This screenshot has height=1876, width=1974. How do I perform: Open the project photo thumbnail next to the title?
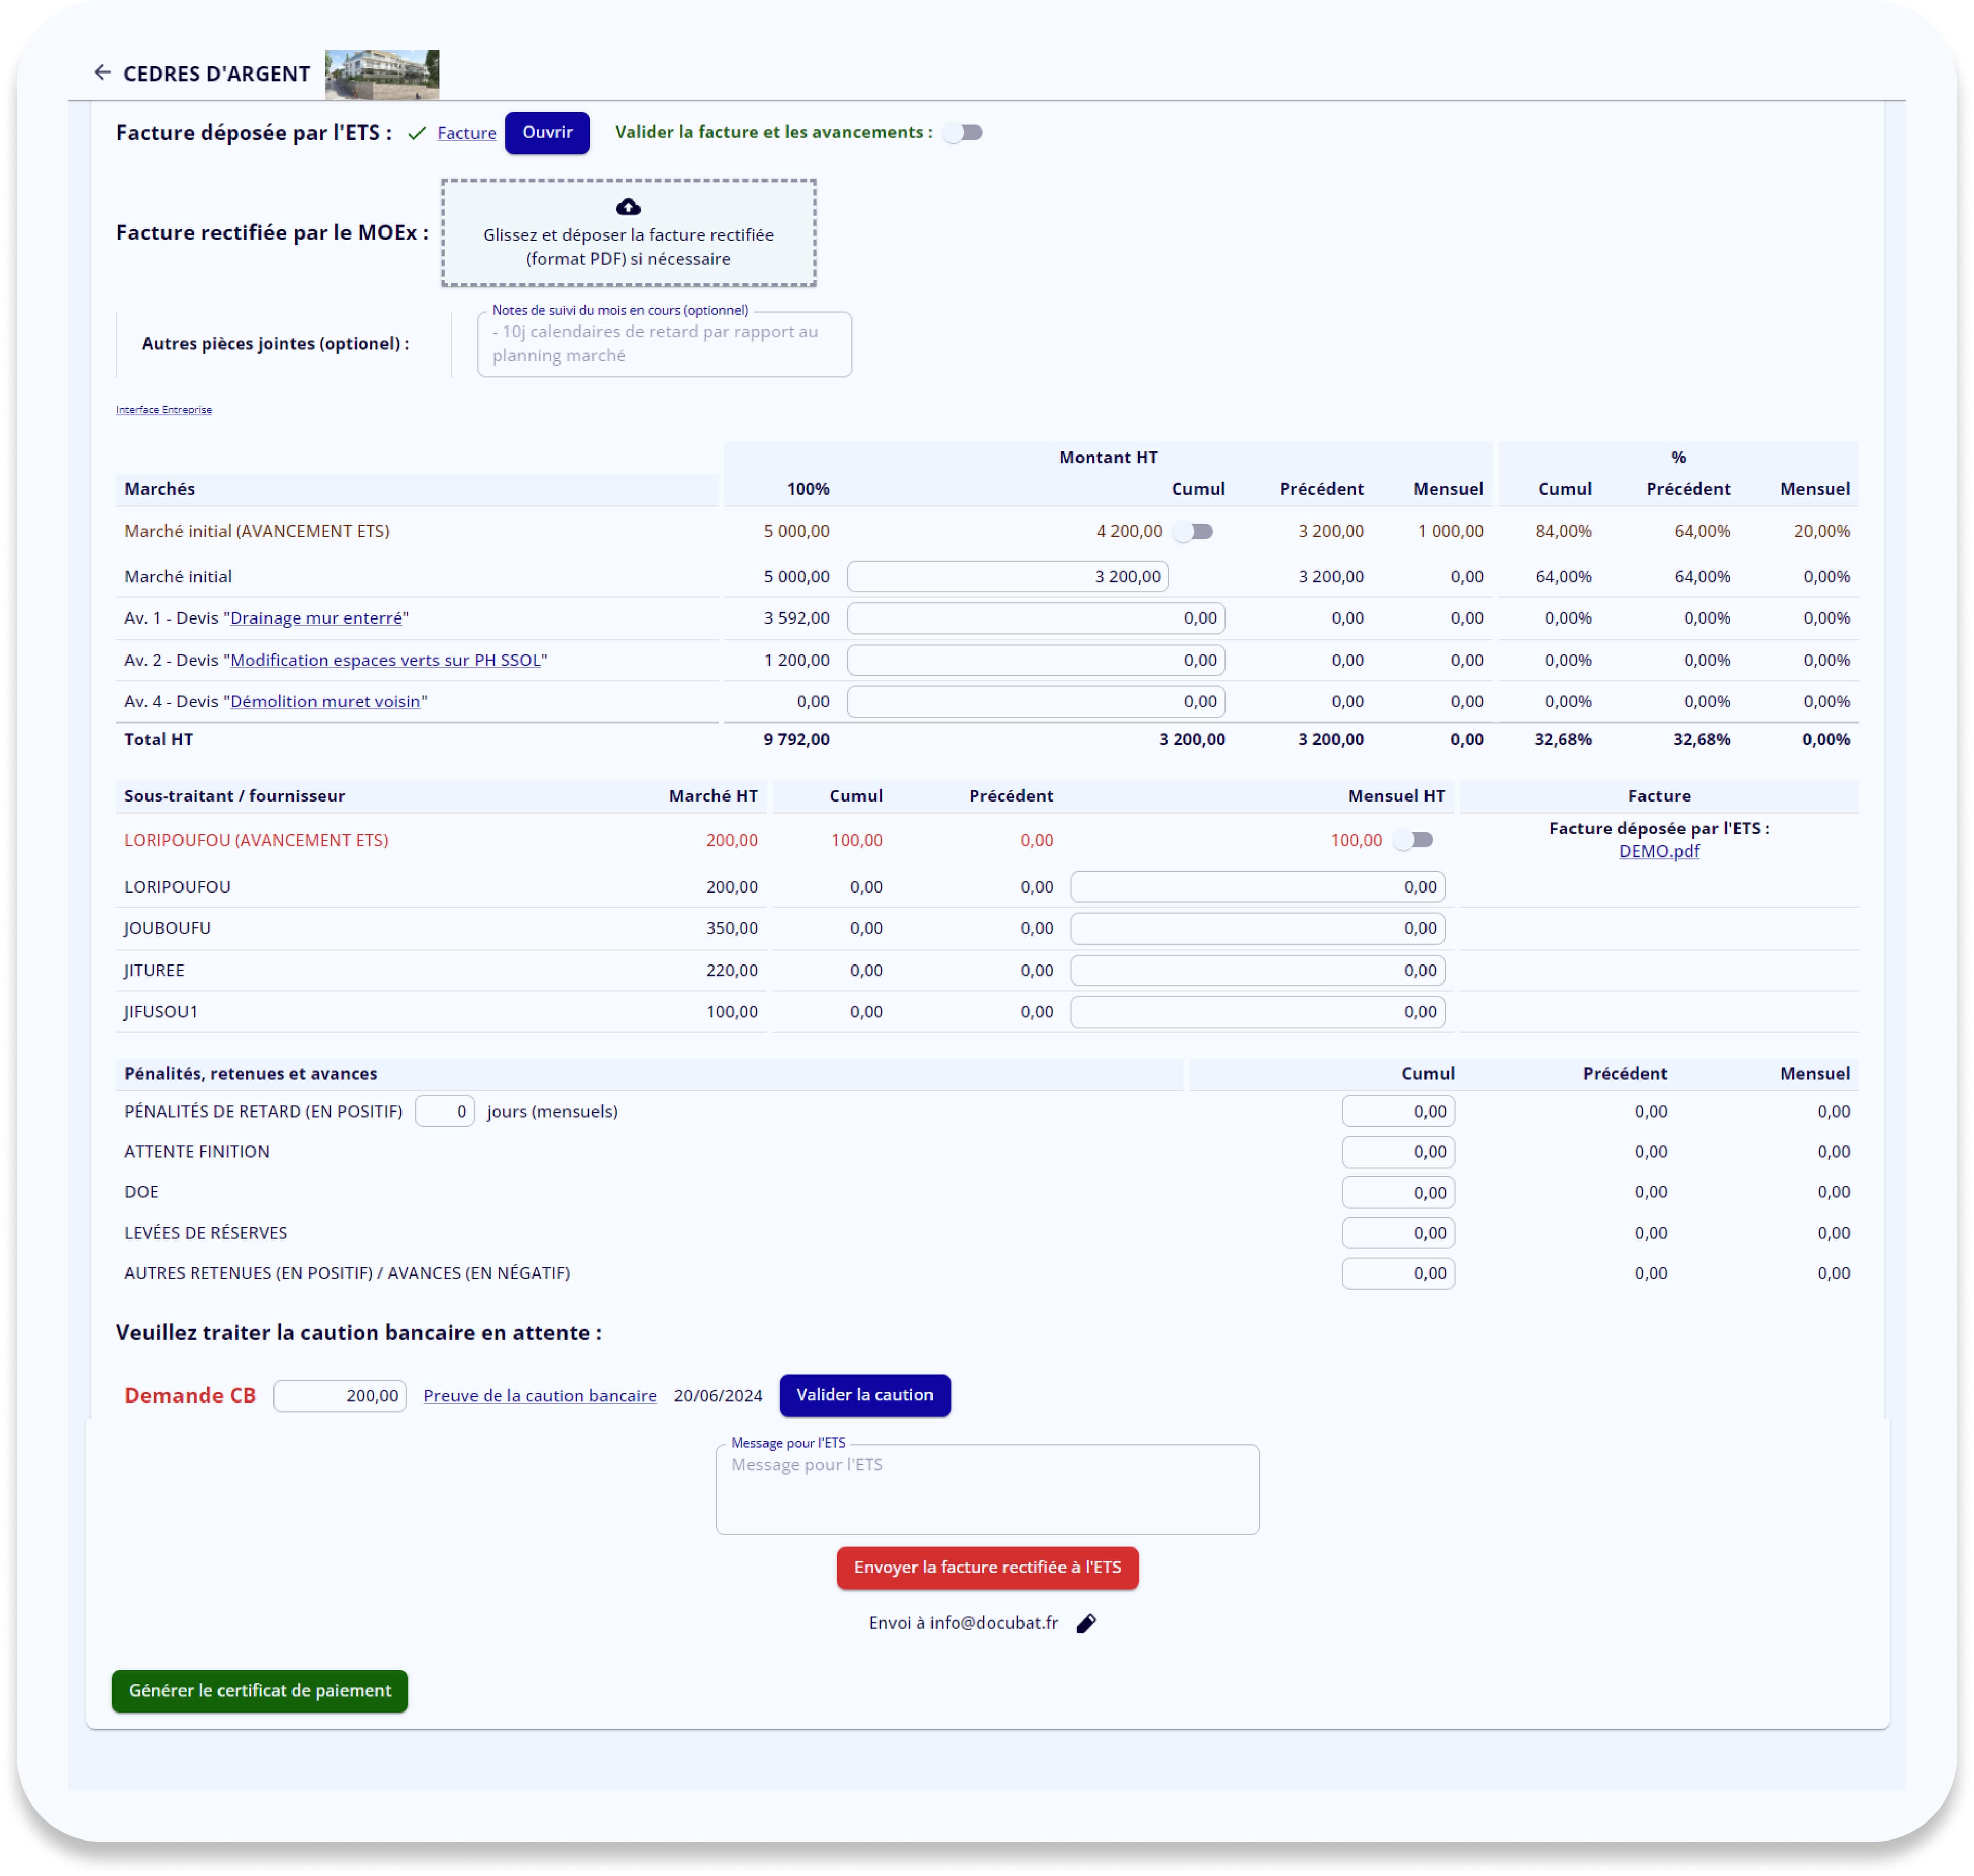382,73
